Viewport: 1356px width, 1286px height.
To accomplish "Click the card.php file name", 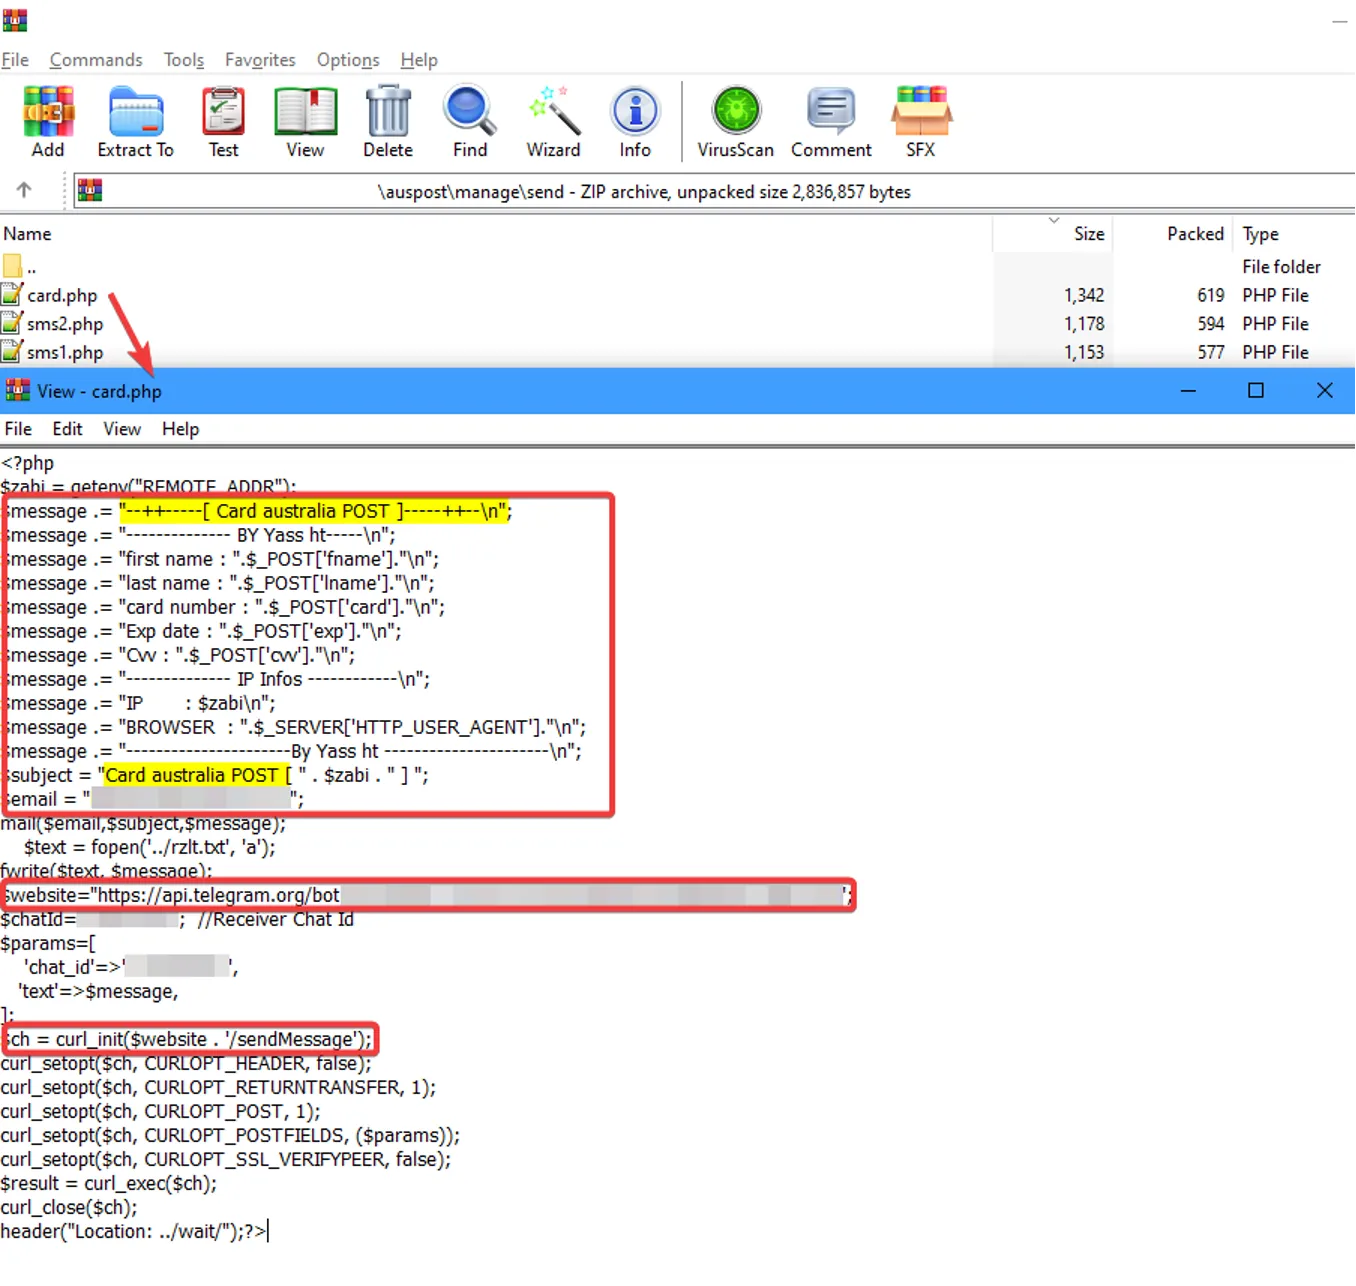I will 62,295.
